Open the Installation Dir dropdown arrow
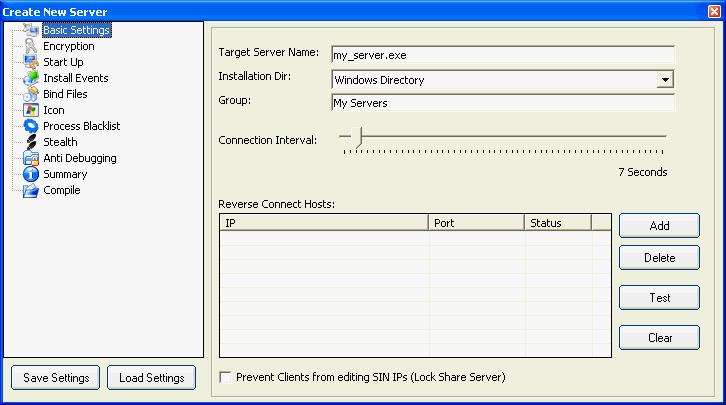 coord(664,79)
